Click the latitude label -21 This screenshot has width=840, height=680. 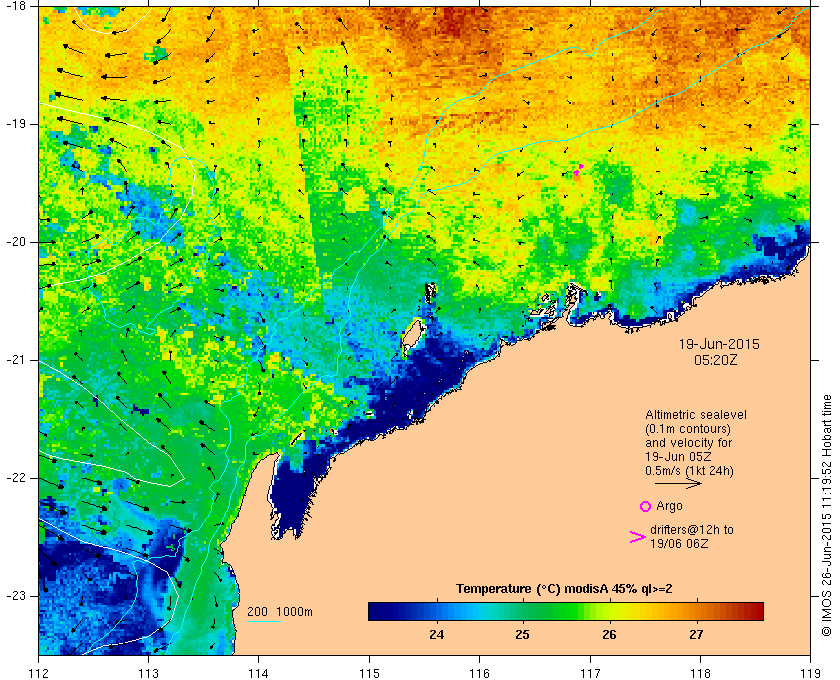click(x=15, y=360)
